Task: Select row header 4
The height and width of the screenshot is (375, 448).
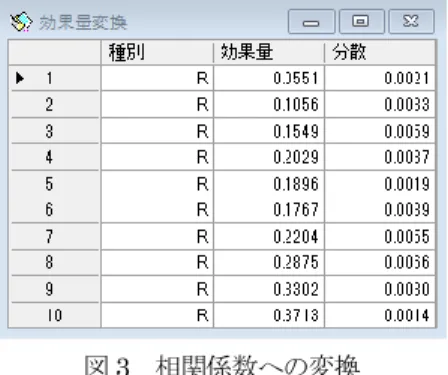Action: pyautogui.click(x=55, y=157)
